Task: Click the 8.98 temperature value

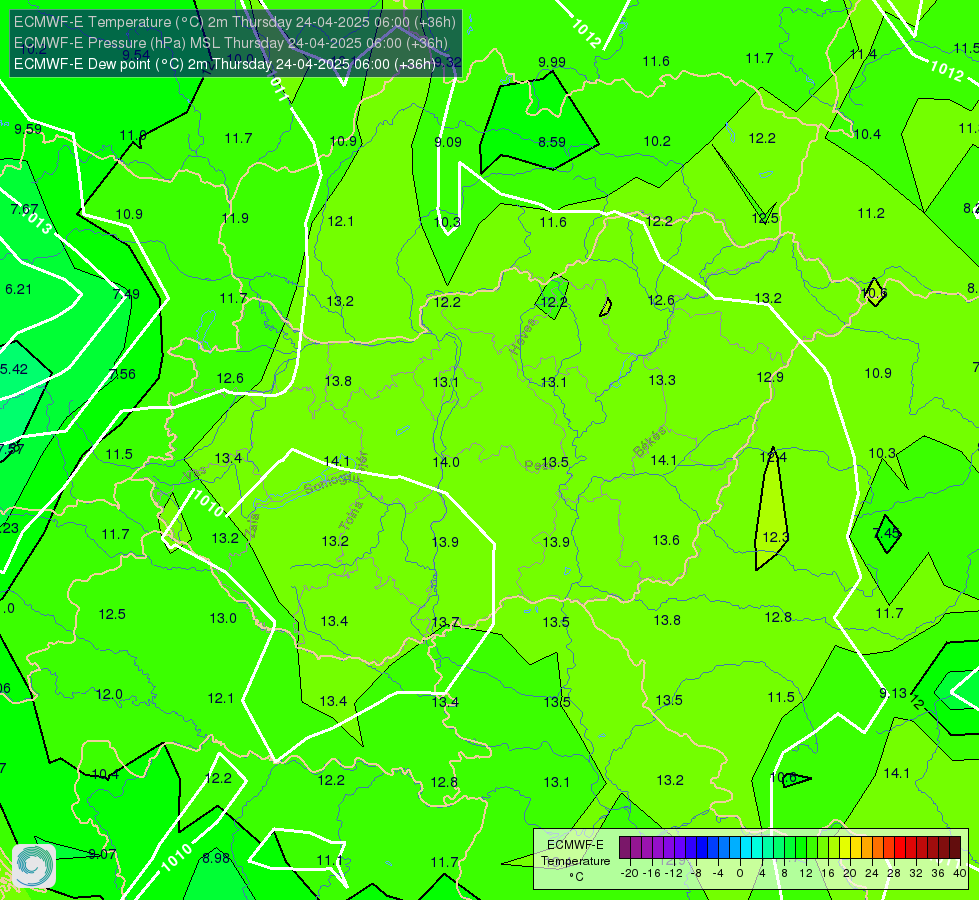Action: coord(216,858)
